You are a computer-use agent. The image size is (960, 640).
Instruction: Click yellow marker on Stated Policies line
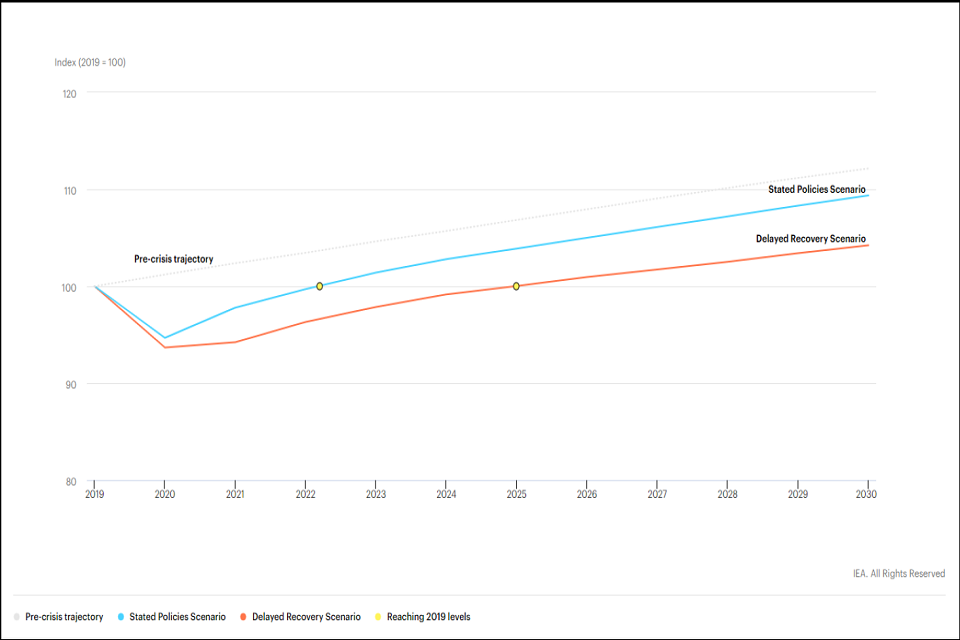[320, 286]
